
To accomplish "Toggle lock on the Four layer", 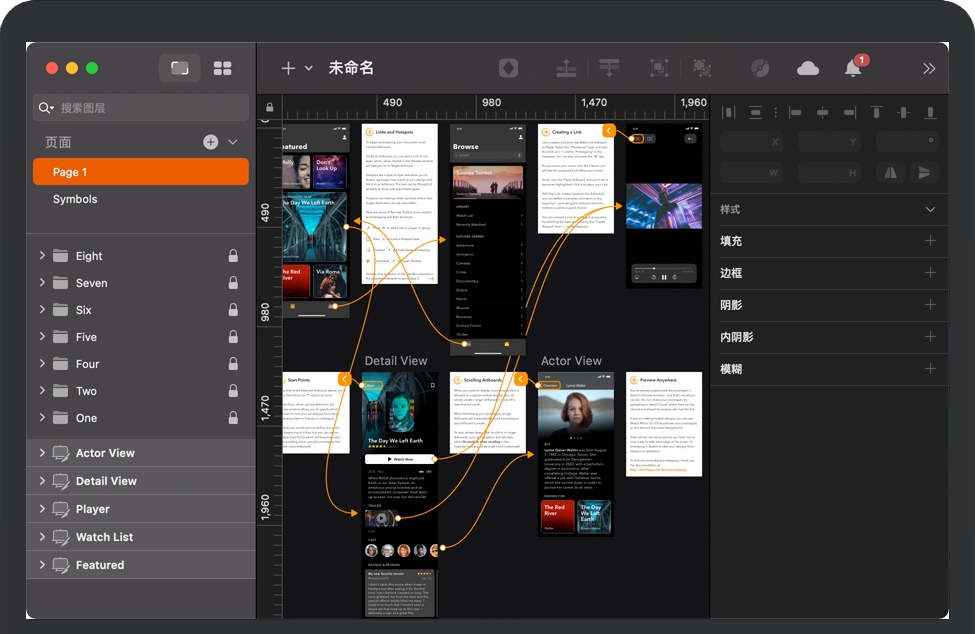I will (233, 364).
